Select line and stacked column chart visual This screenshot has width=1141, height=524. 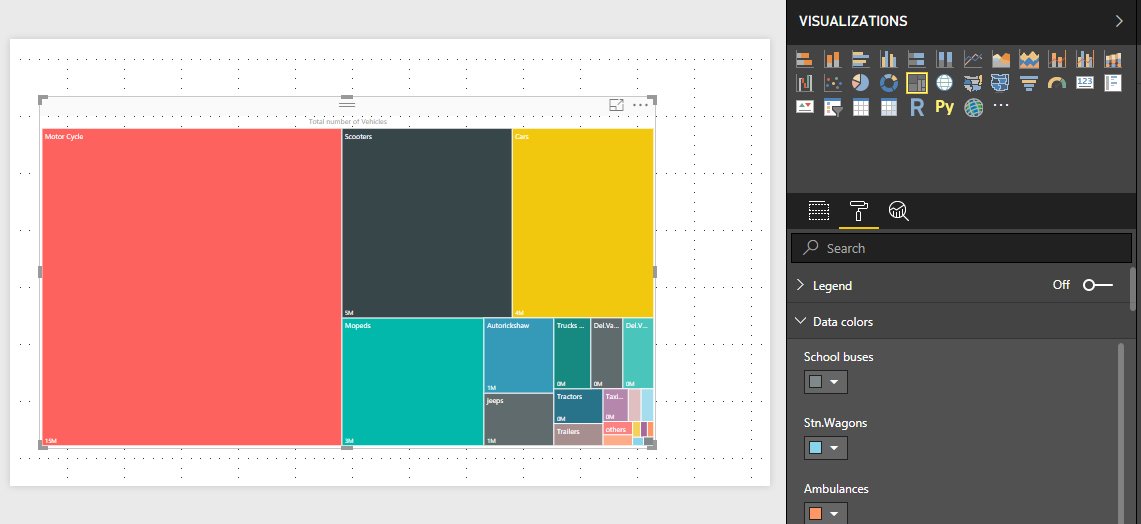1057,59
